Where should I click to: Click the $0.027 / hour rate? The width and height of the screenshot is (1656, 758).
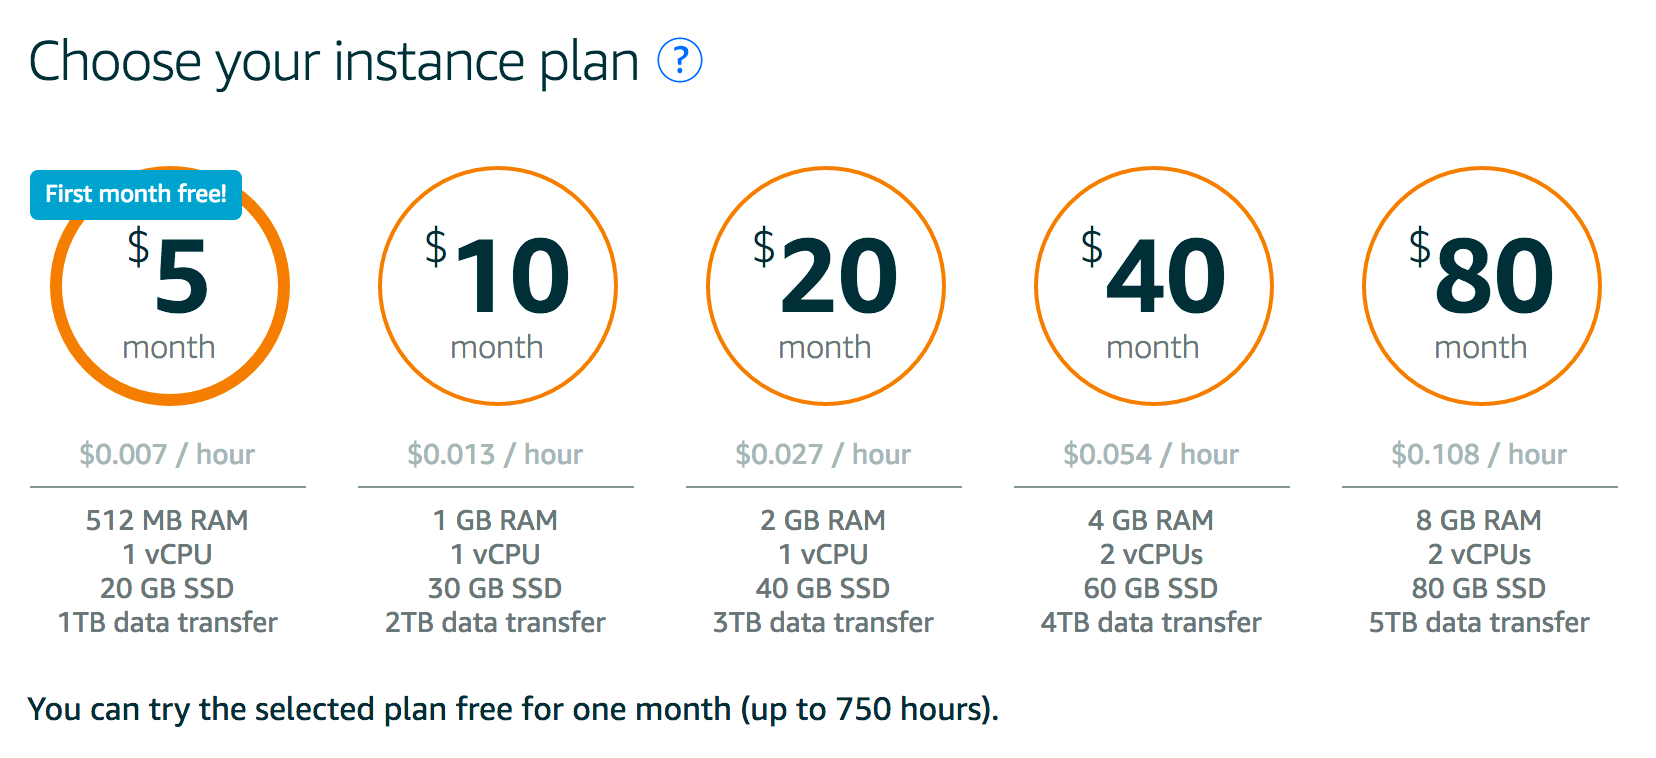click(823, 454)
